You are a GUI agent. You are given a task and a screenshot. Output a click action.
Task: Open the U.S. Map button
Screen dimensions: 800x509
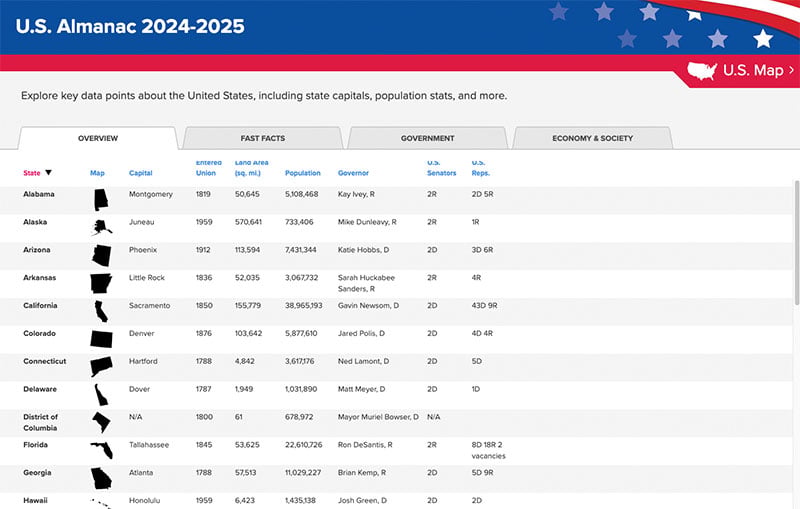(741, 70)
